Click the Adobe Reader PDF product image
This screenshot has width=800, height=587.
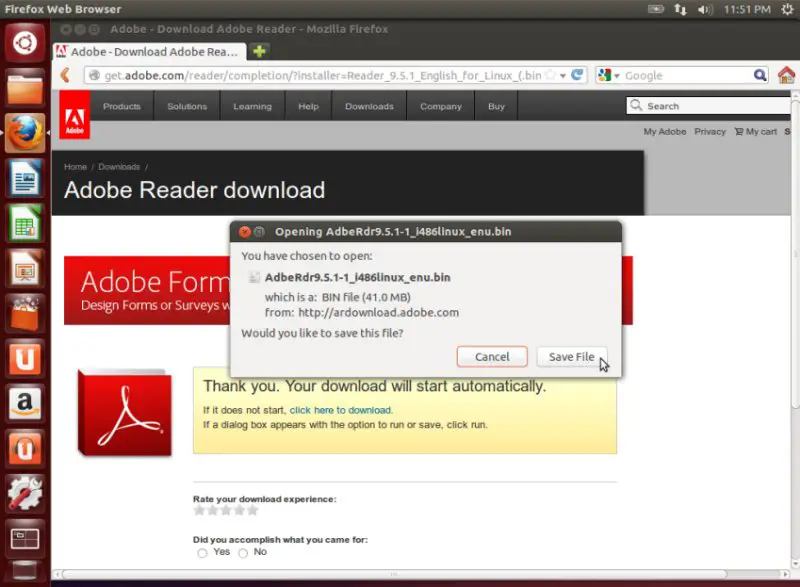(x=124, y=412)
